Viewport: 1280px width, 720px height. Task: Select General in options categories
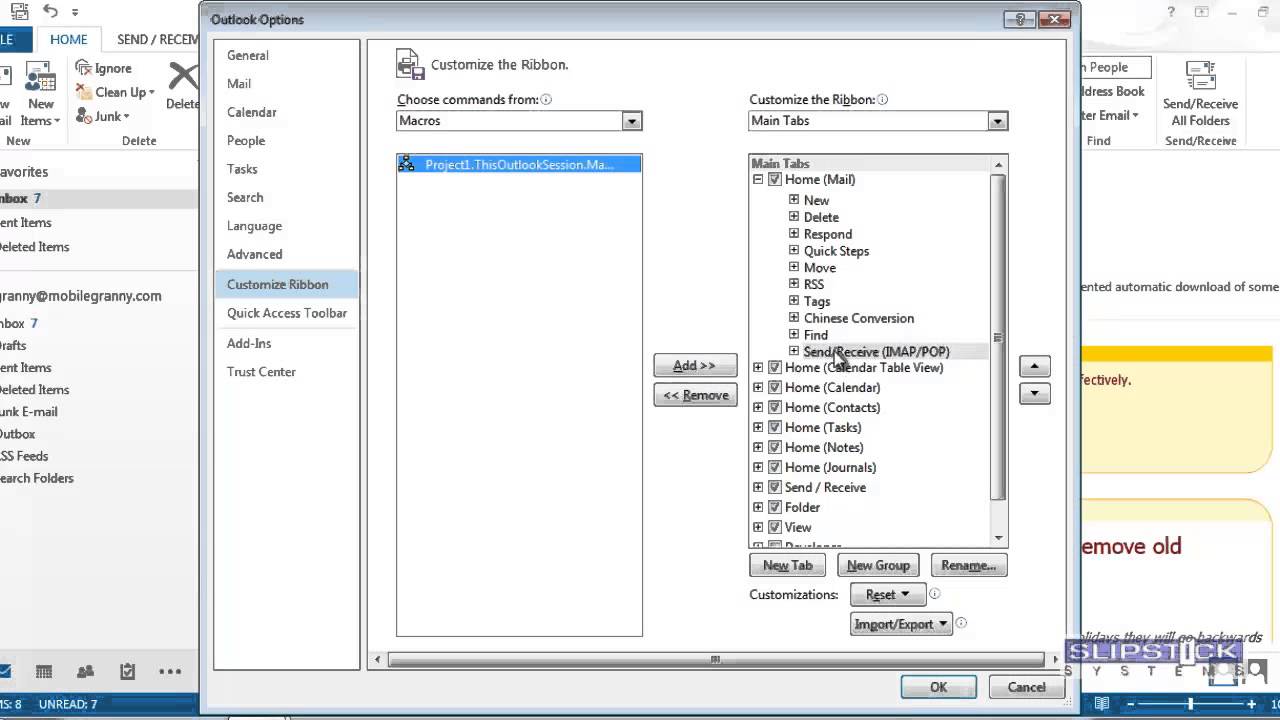click(247, 56)
